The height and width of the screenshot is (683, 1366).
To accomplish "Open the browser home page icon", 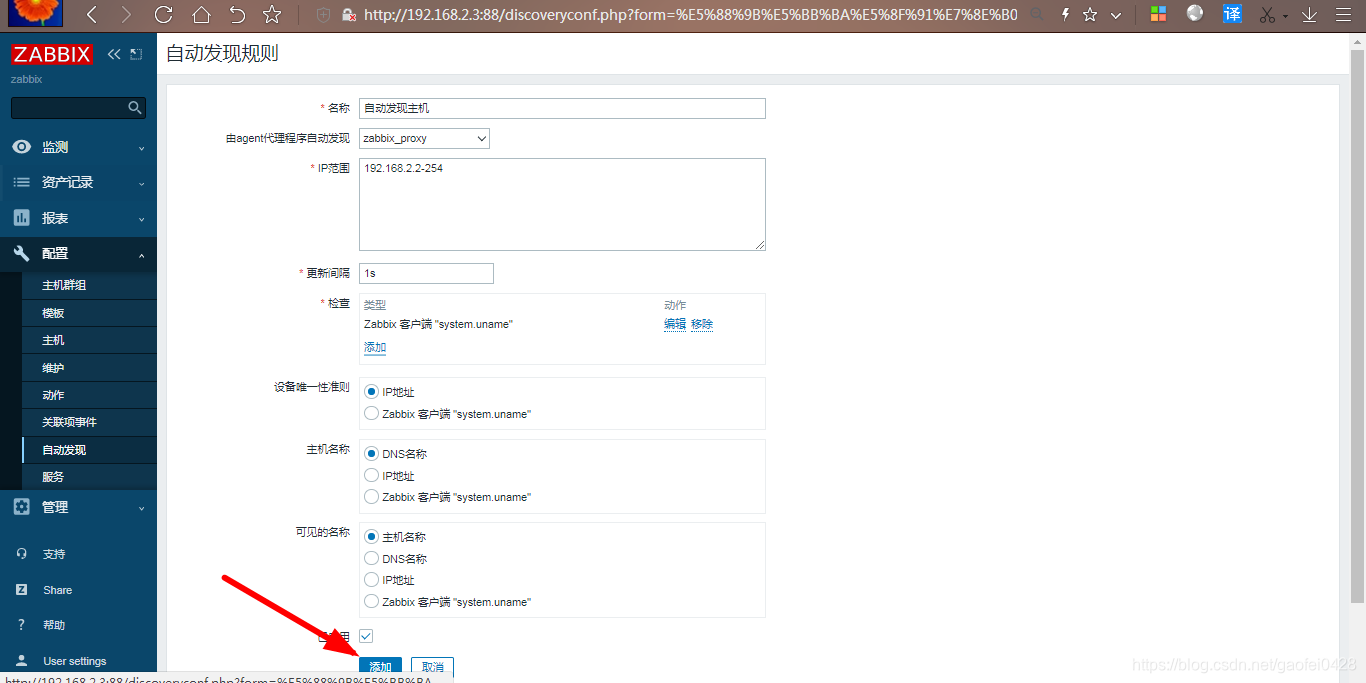I will (201, 15).
